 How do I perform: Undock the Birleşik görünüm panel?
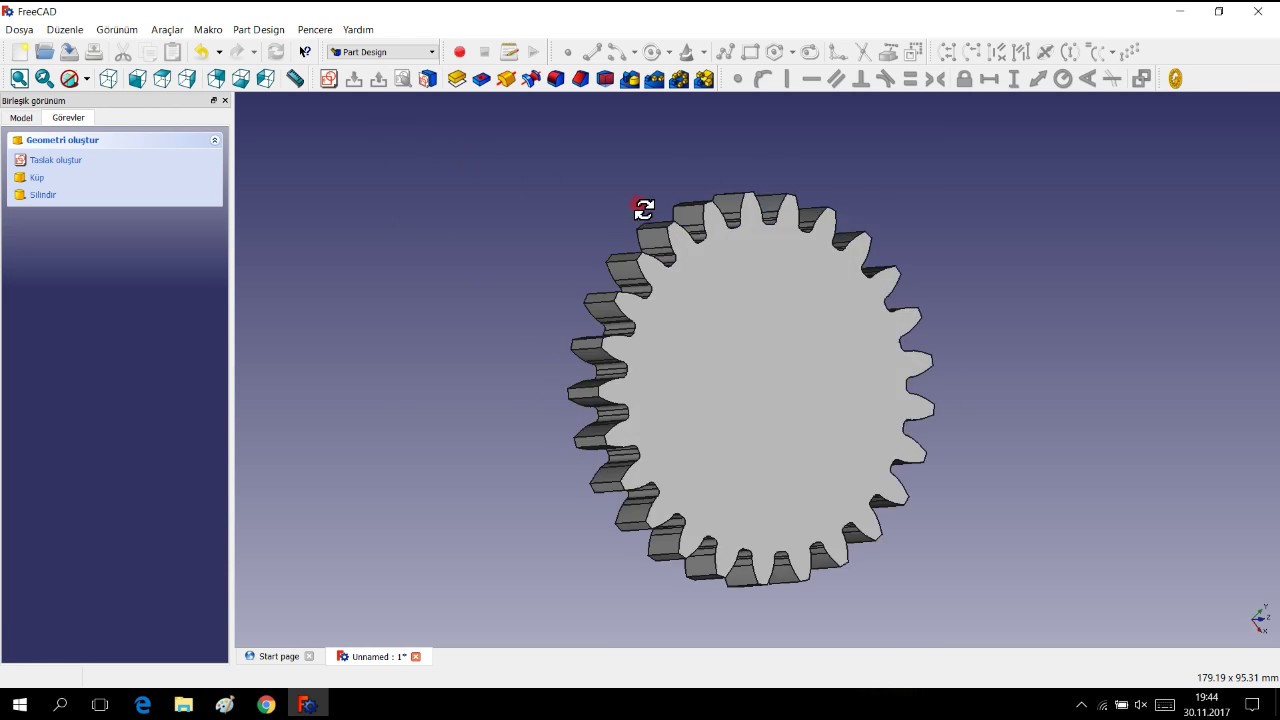tap(213, 101)
